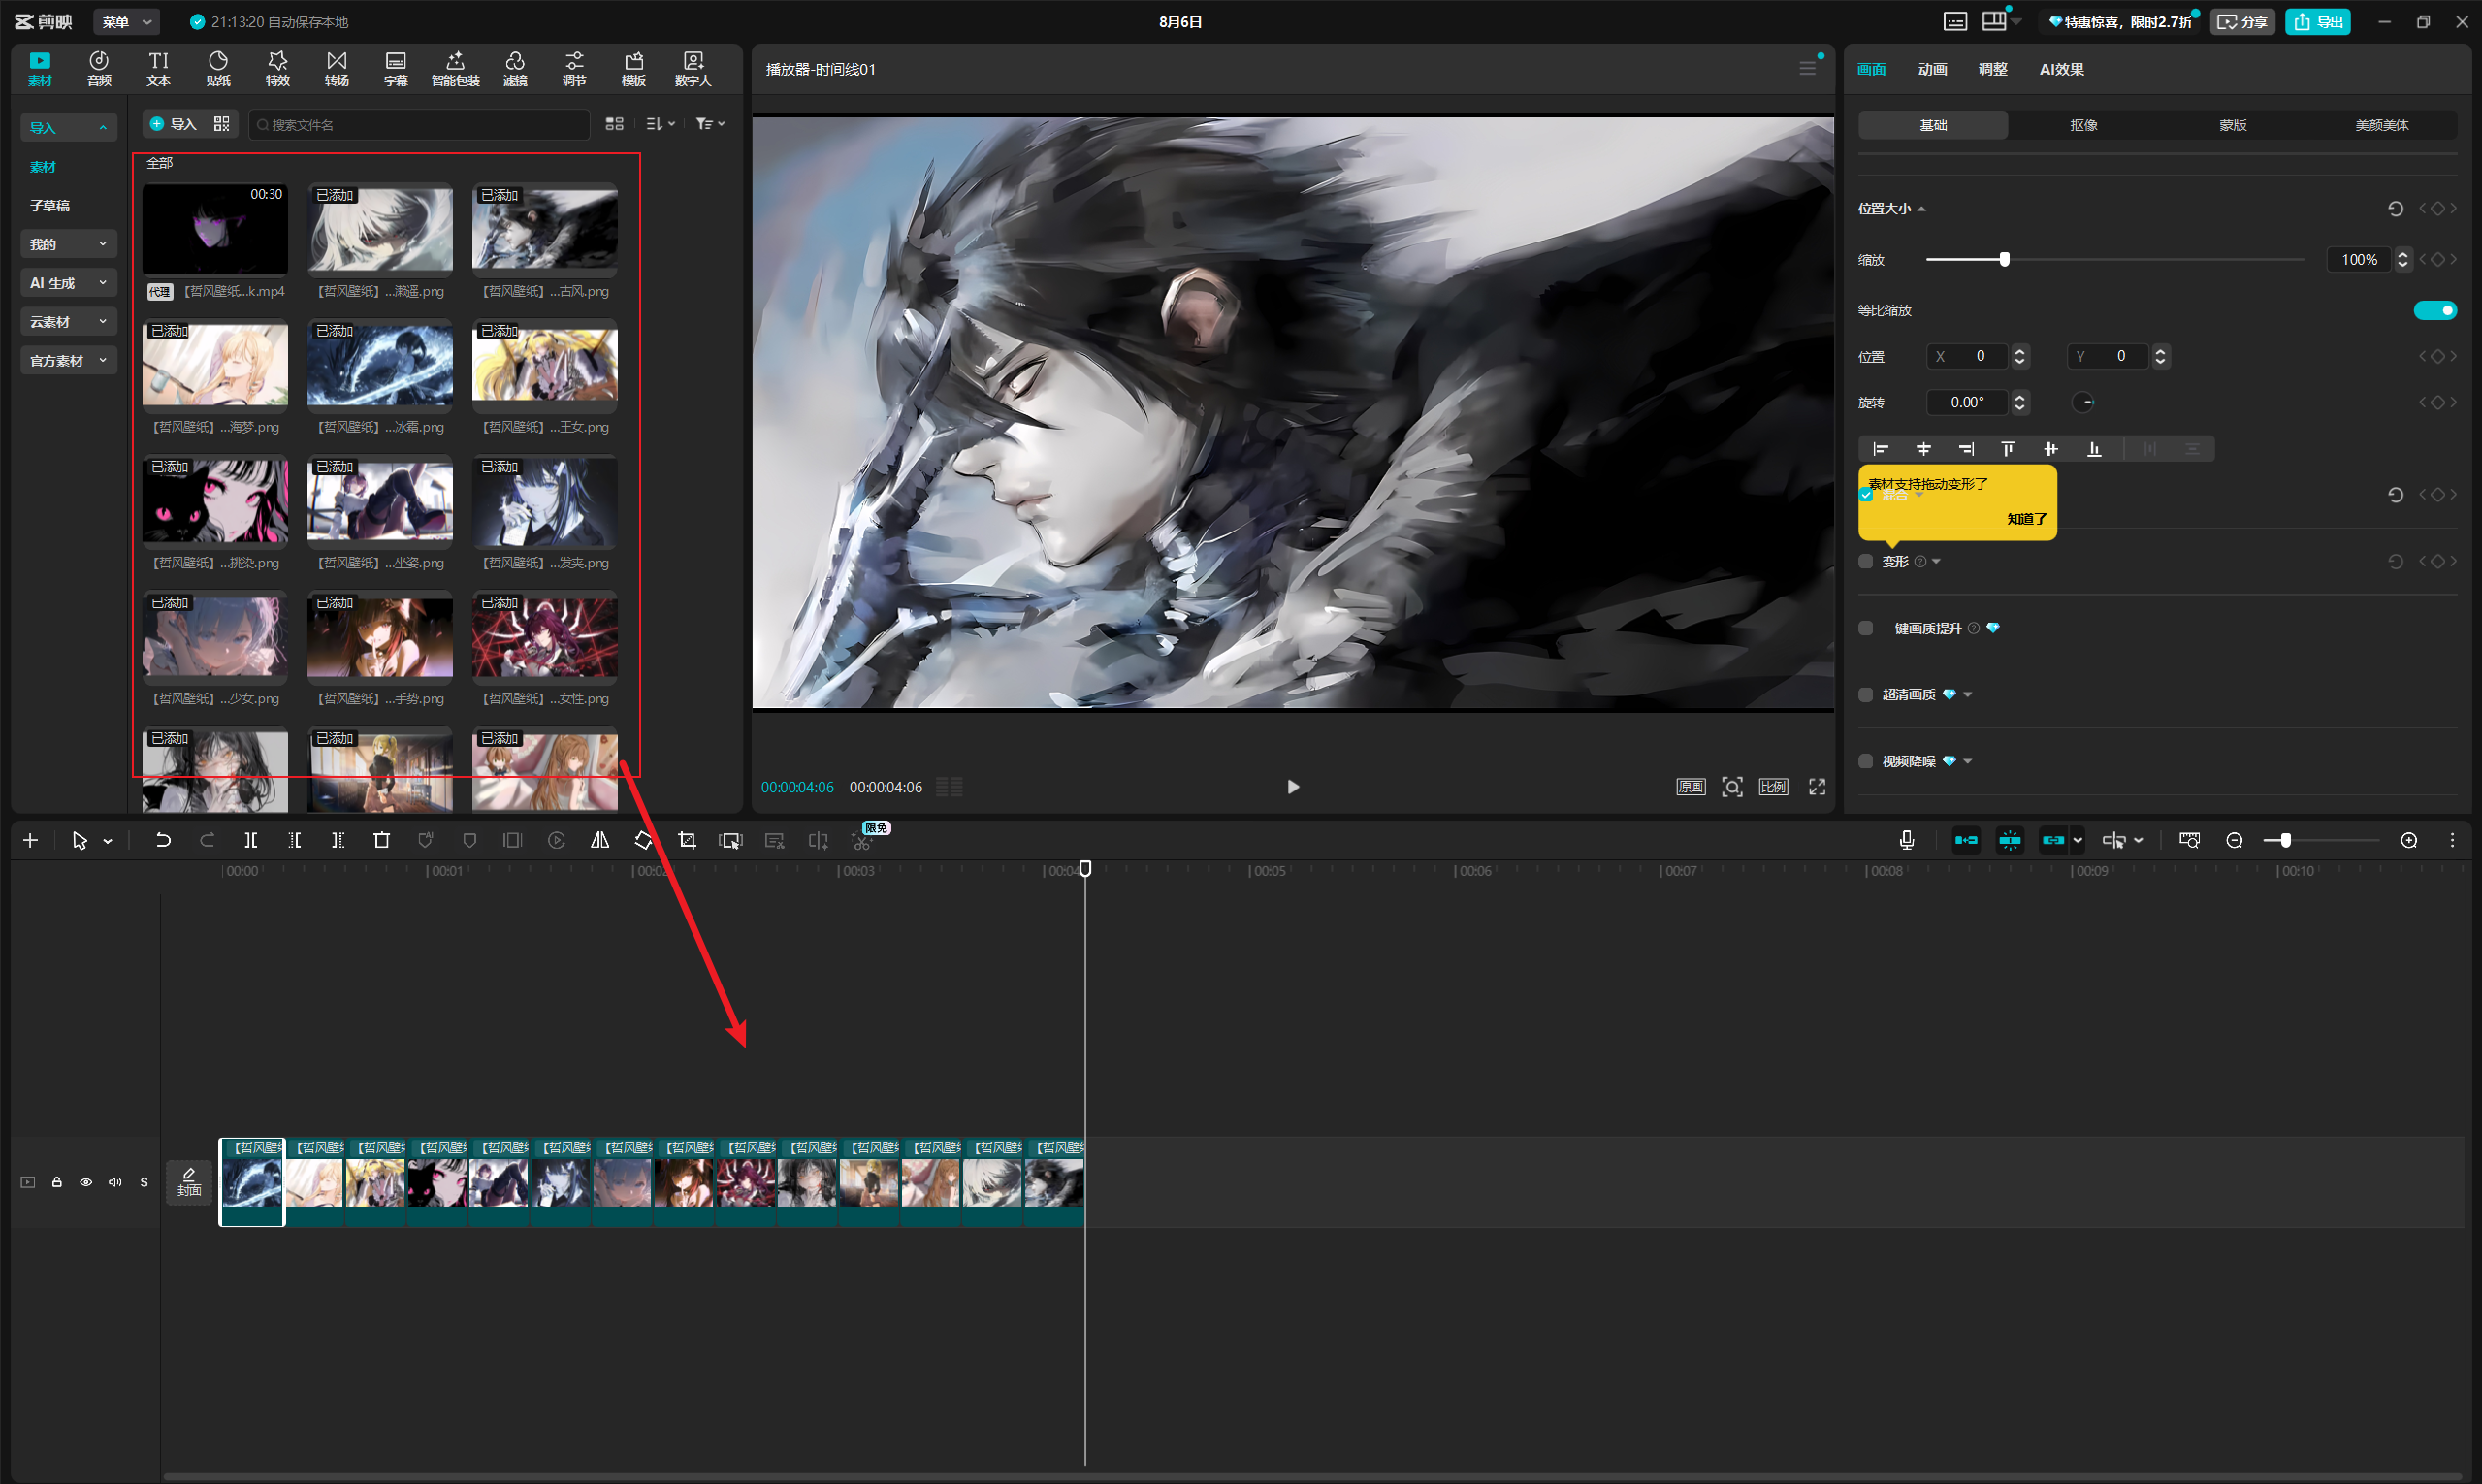This screenshot has height=1484, width=2482.
Task: Delete the selected clip with trash icon
Action: pos(381,841)
